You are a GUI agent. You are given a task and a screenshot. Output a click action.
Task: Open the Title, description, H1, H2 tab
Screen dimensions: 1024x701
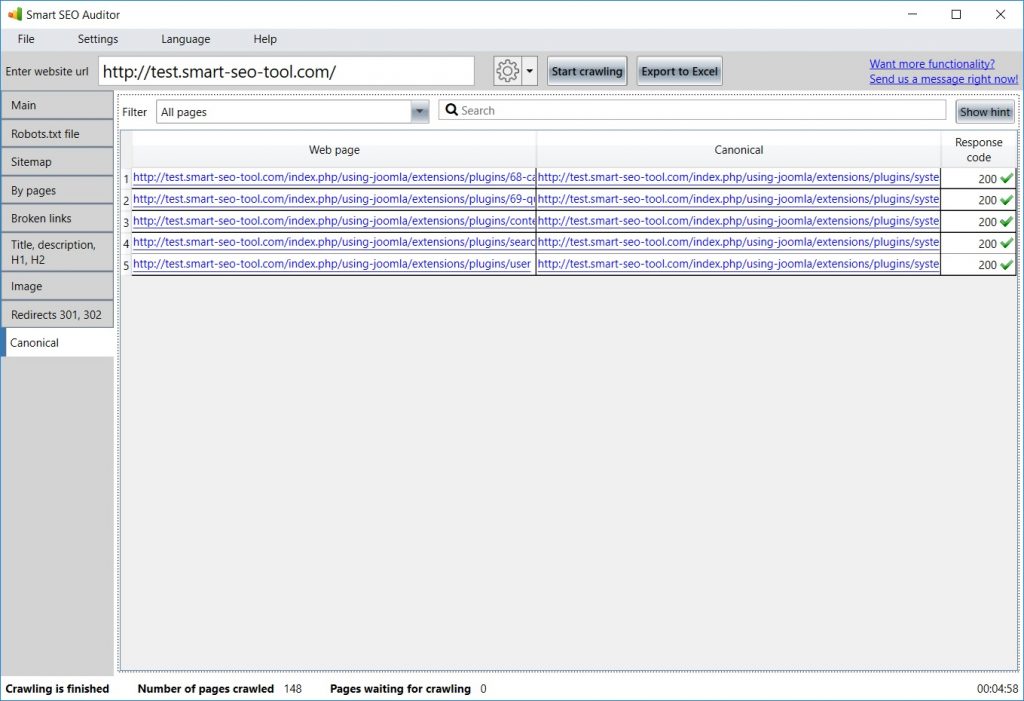pyautogui.click(x=57, y=252)
